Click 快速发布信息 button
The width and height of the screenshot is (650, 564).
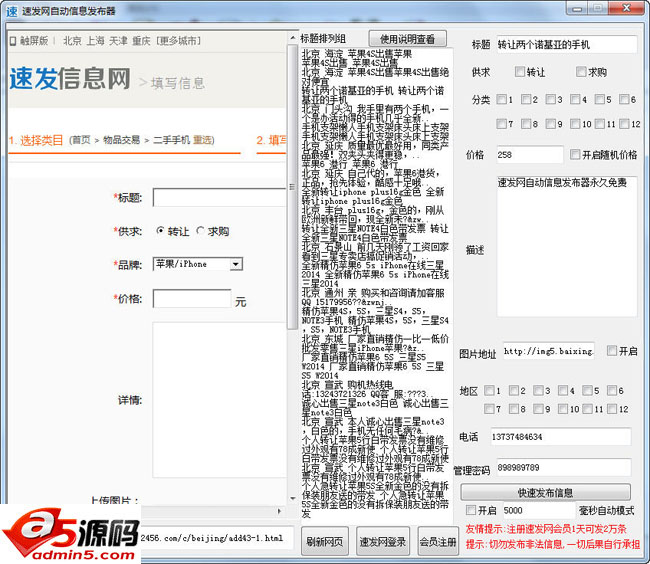tap(546, 492)
